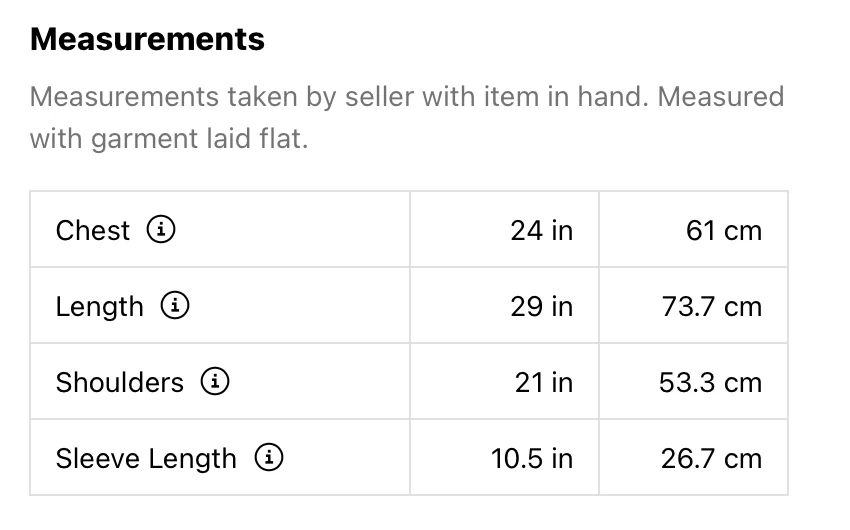Open the Length measurement info icon
850x530 pixels.
pyautogui.click(x=175, y=306)
